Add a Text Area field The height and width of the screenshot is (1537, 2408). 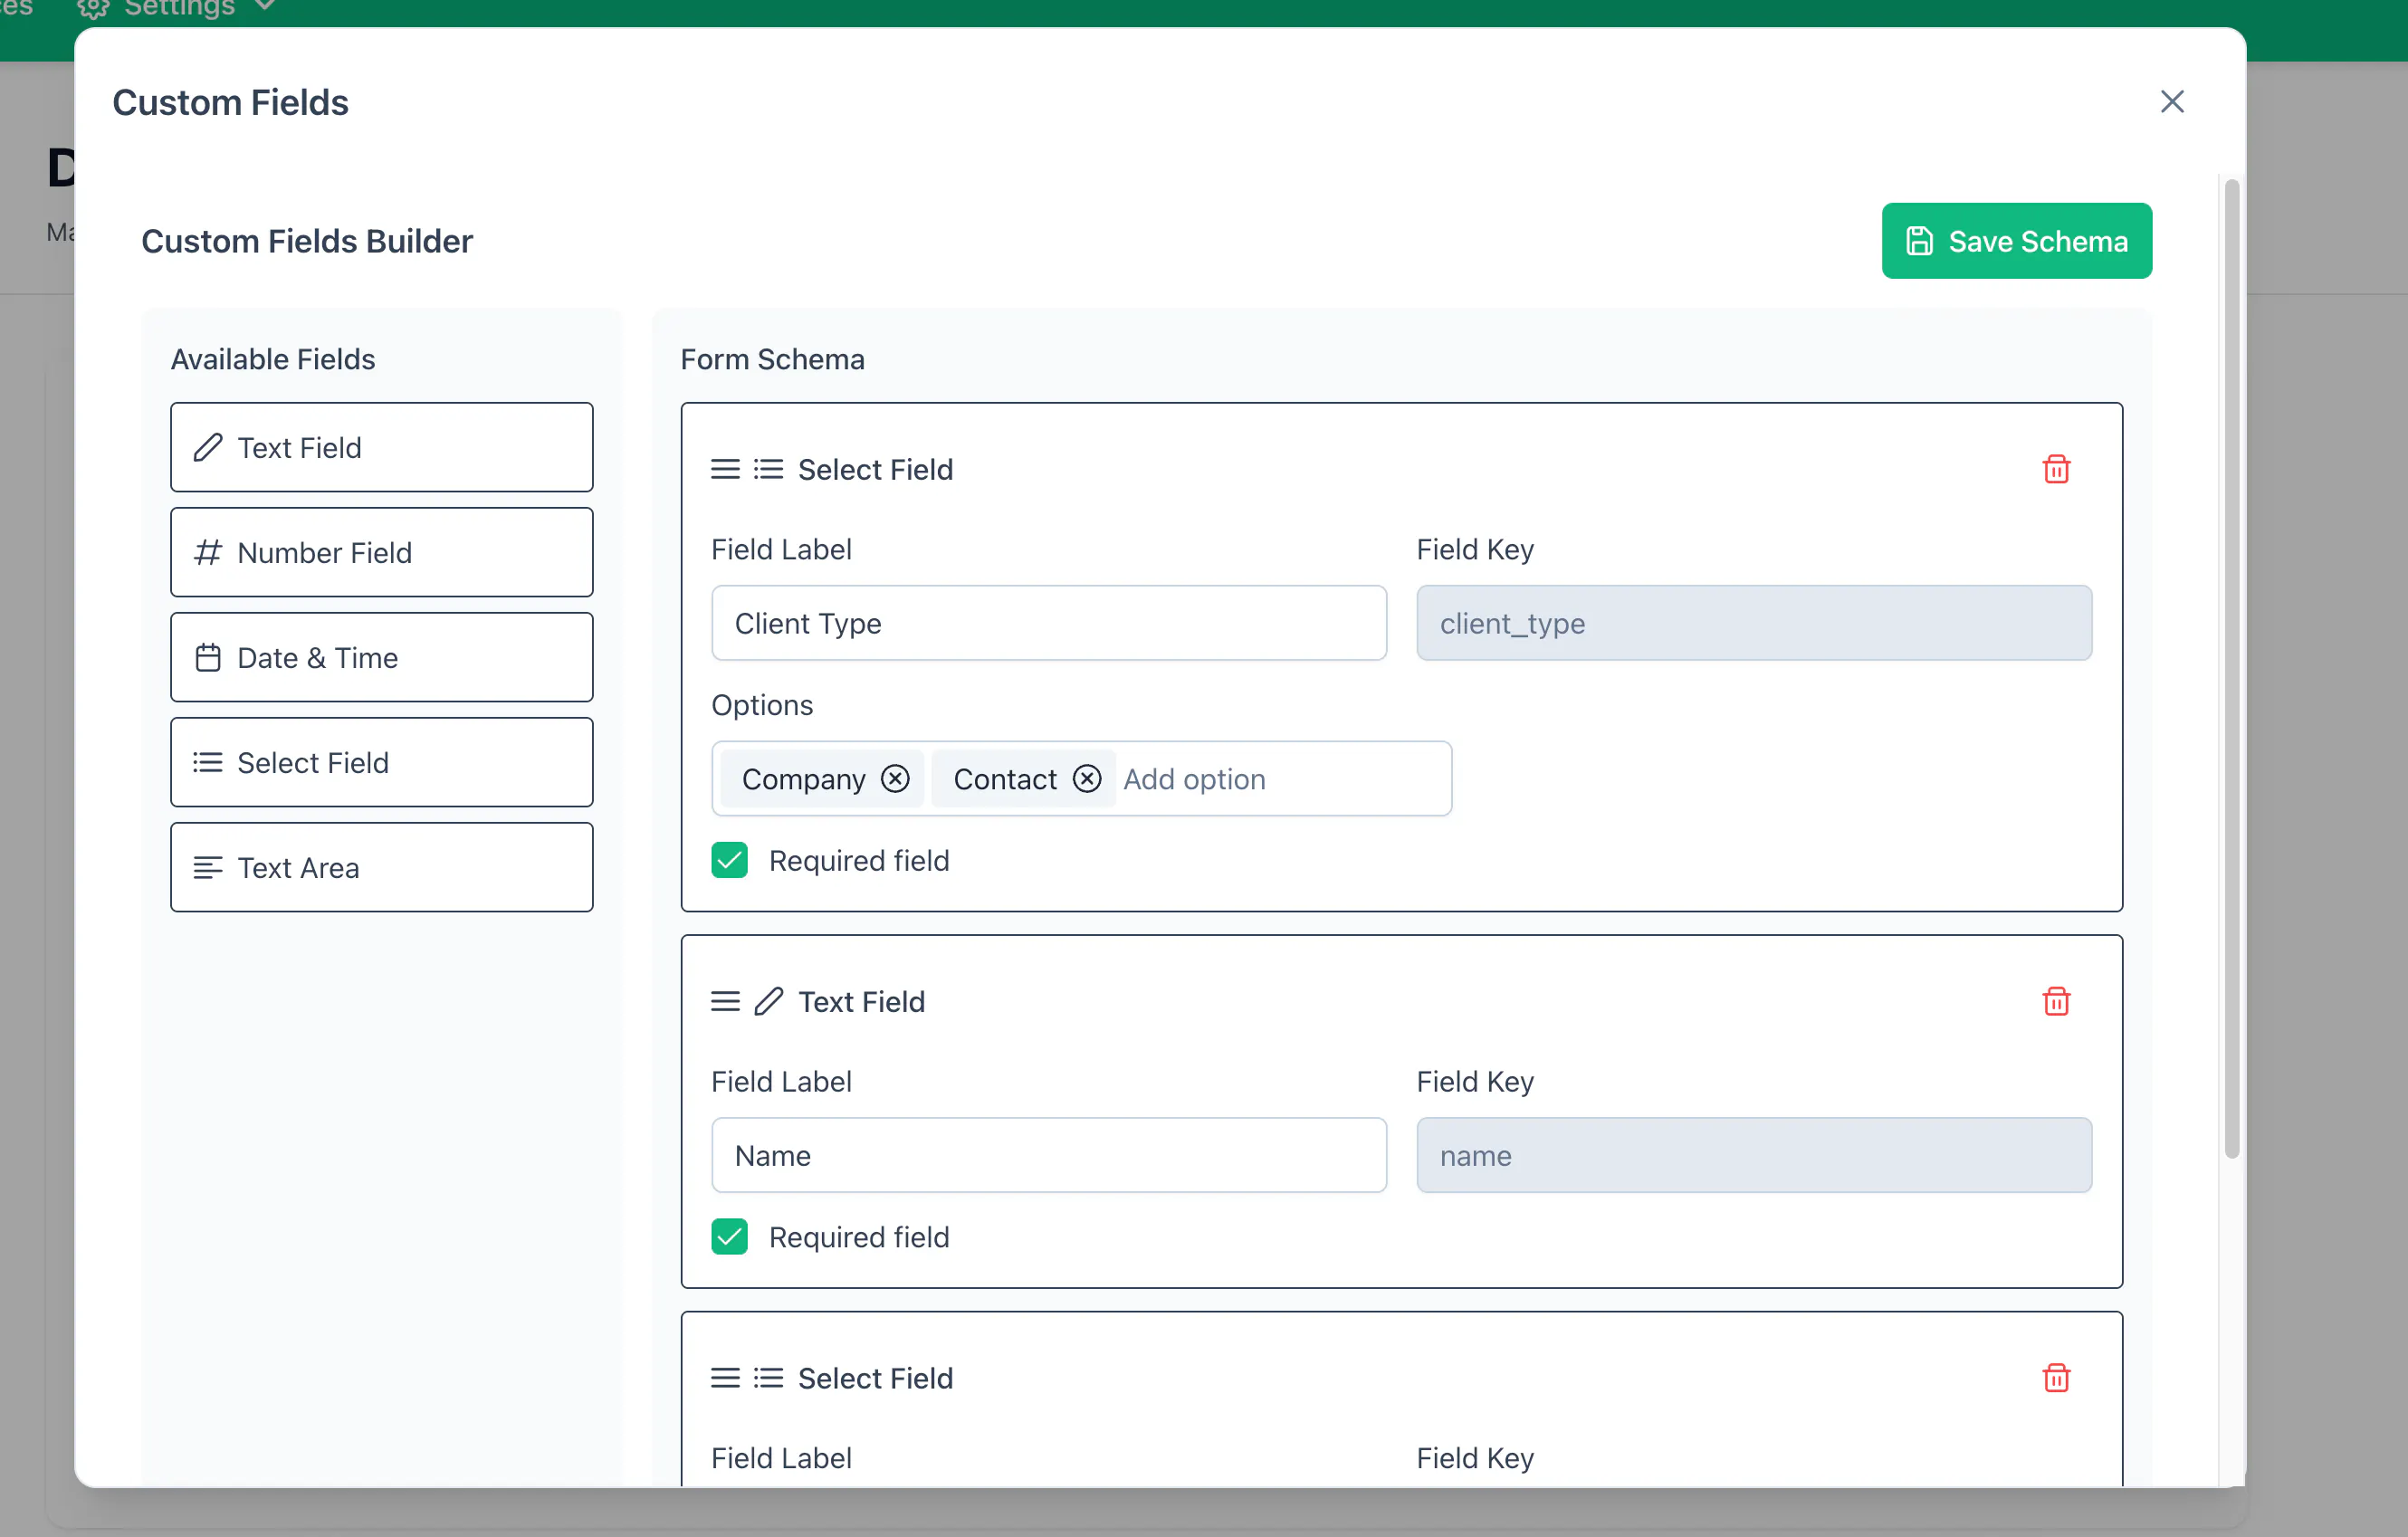pyautogui.click(x=381, y=867)
